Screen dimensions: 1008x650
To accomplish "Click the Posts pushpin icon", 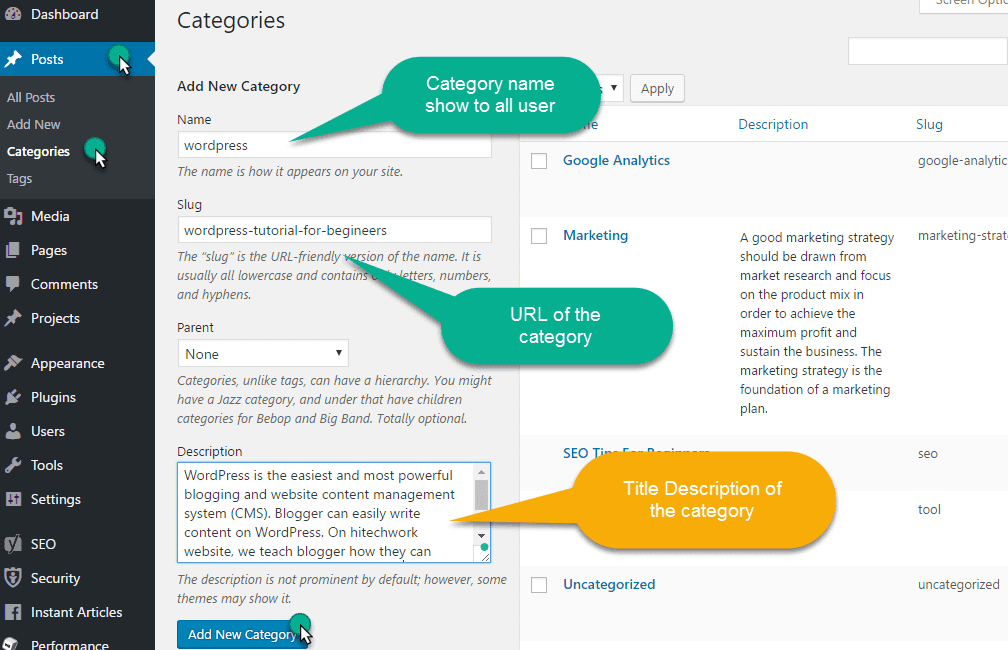I will (x=13, y=59).
